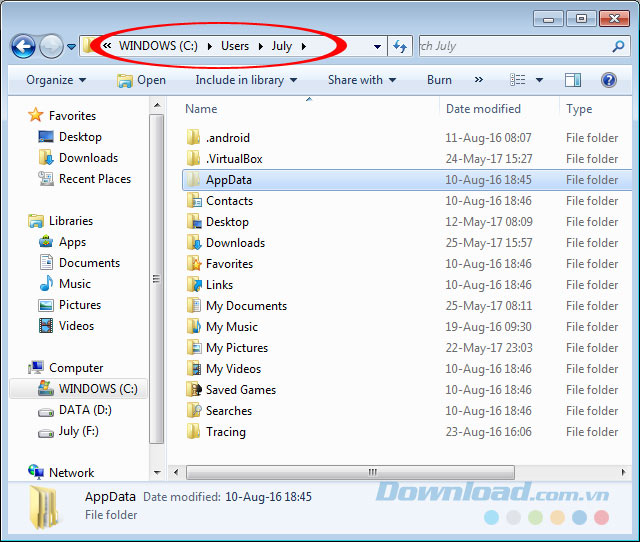The width and height of the screenshot is (640, 542).
Task: Select the Desktop folder icon in file list
Action: (194, 222)
